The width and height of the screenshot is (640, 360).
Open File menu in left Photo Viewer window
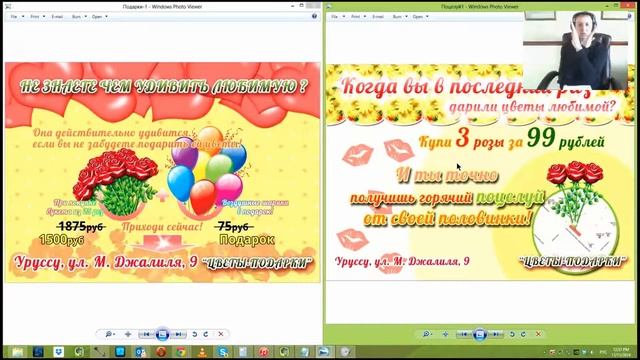[x=17, y=17]
